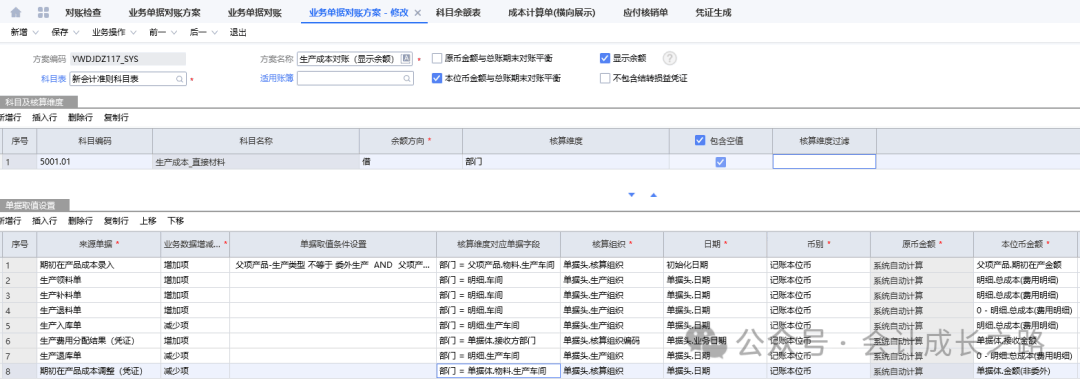Click search icon in 适用账簿 field

[406, 79]
